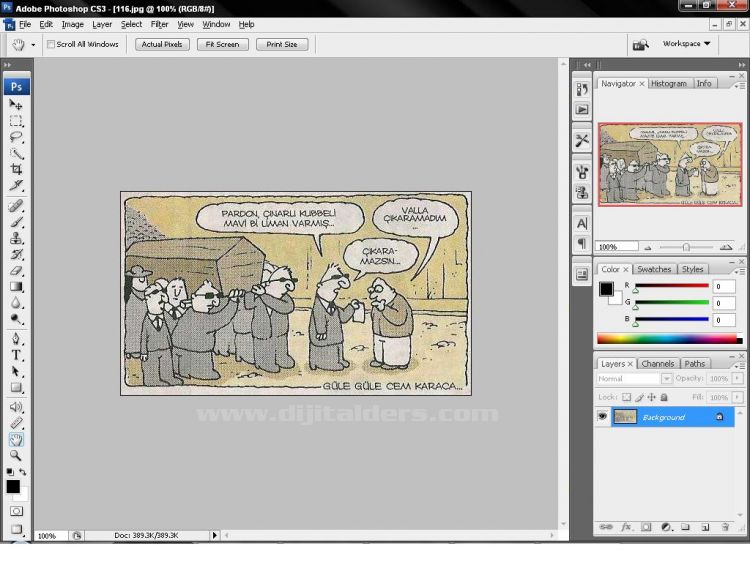This screenshot has height=562, width=750.
Task: Open the Character panel icon
Action: pos(582,223)
